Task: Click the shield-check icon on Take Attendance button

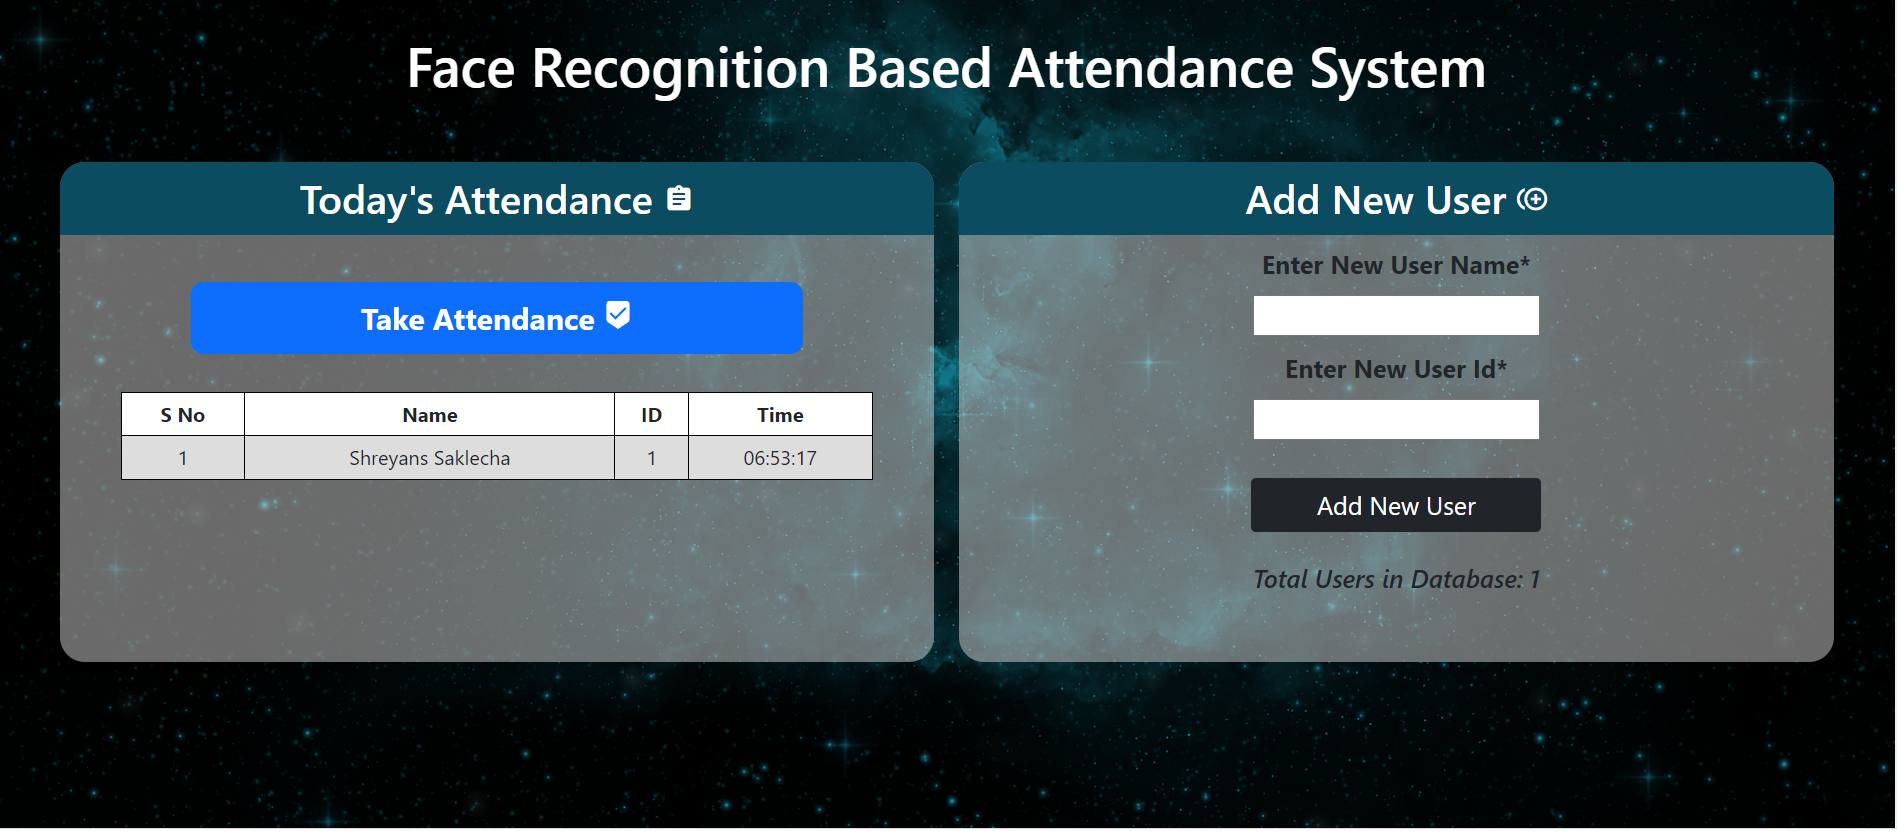Action: point(618,315)
